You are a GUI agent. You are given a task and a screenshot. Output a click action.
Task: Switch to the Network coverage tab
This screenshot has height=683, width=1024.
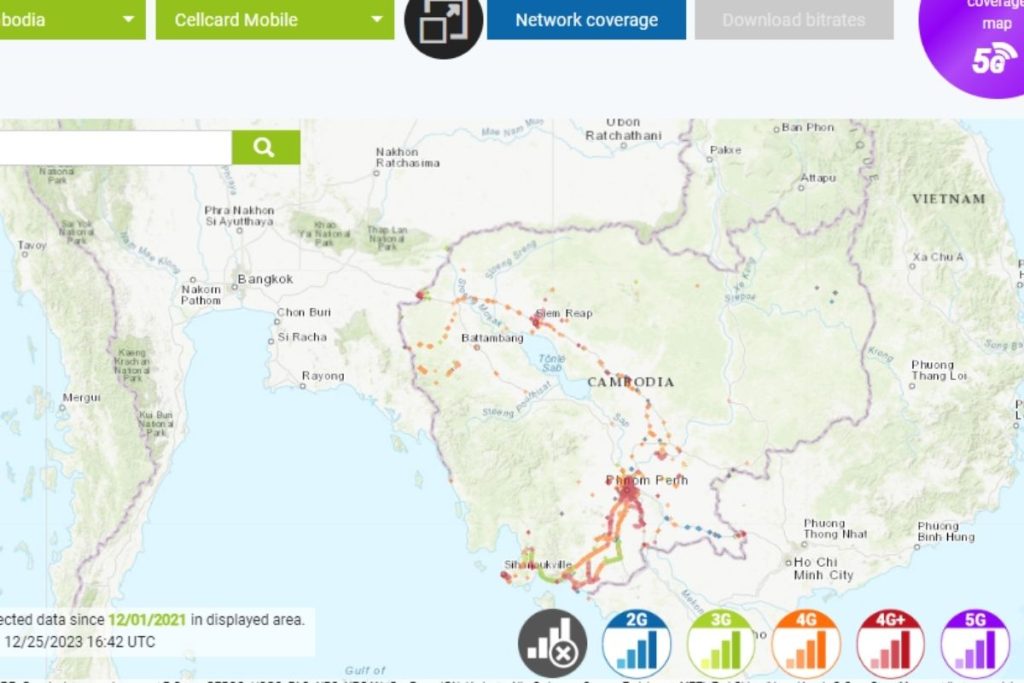point(586,20)
